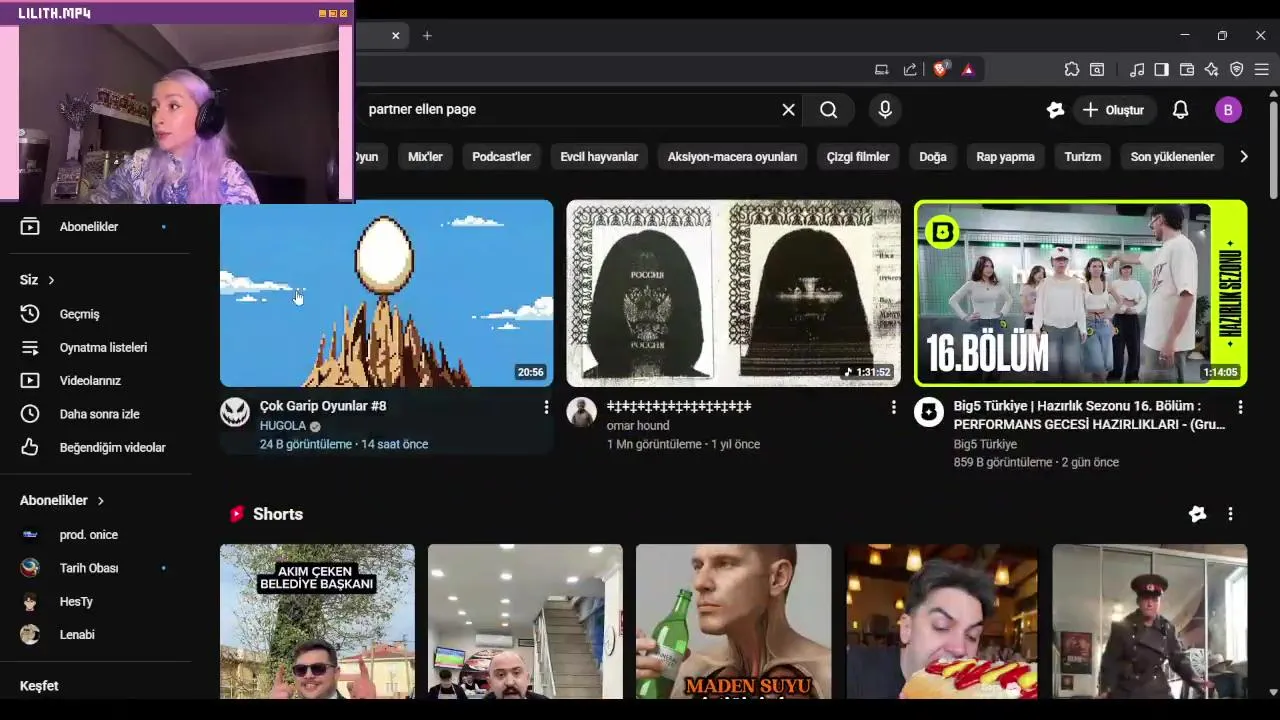
Task: Open the purple B account avatar
Action: 1228,110
